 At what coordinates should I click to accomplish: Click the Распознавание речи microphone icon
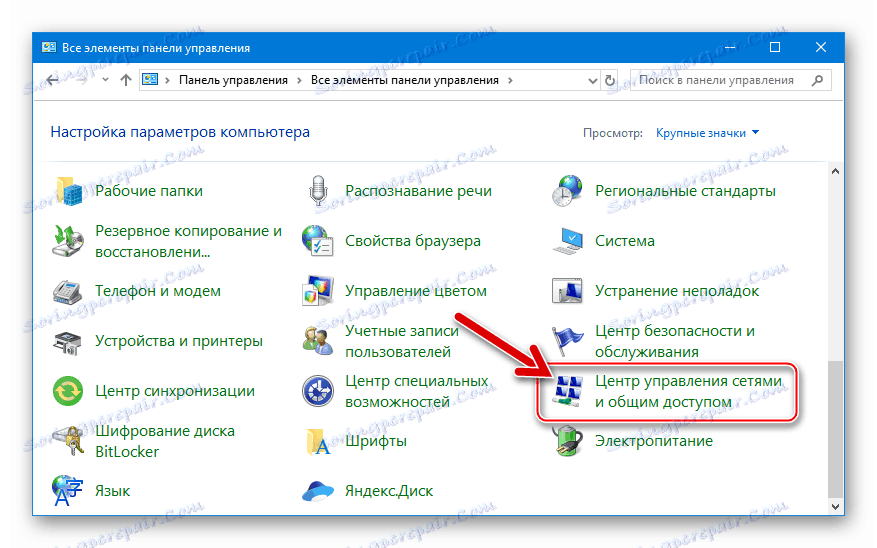click(318, 191)
